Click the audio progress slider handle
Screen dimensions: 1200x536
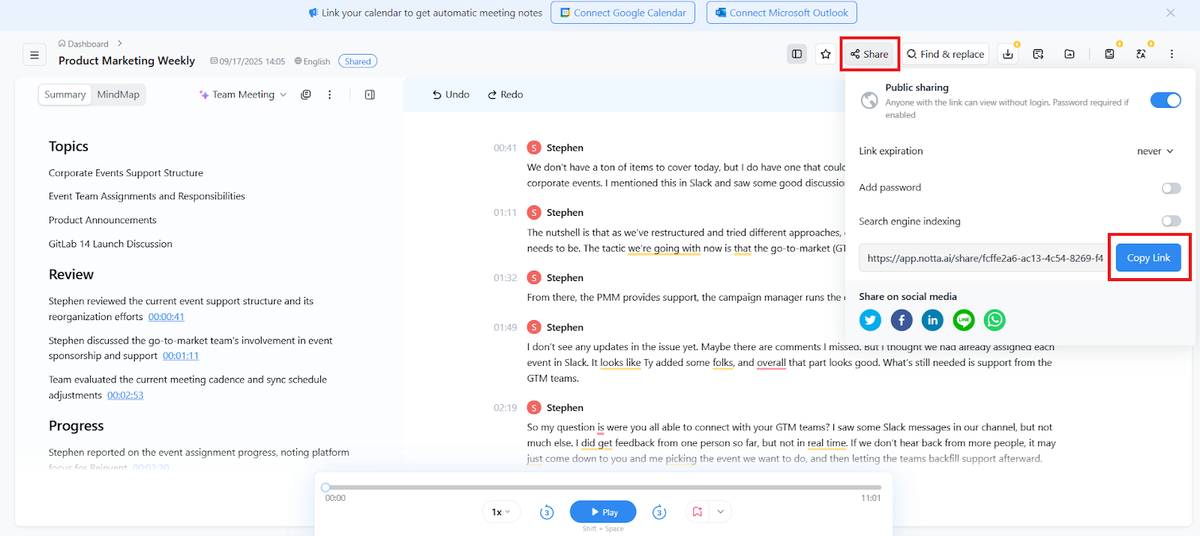[x=326, y=488]
